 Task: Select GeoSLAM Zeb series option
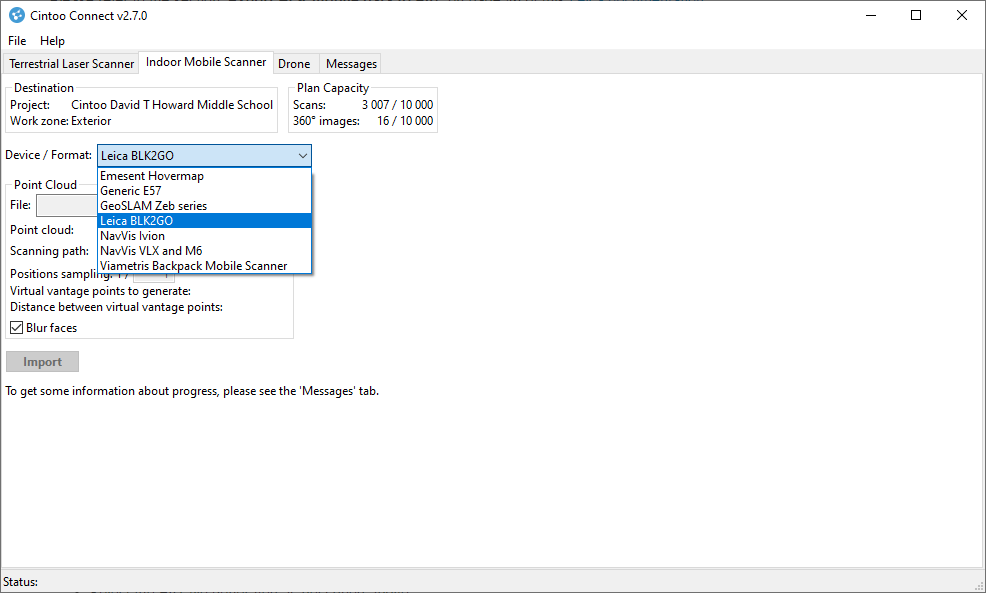click(204, 206)
